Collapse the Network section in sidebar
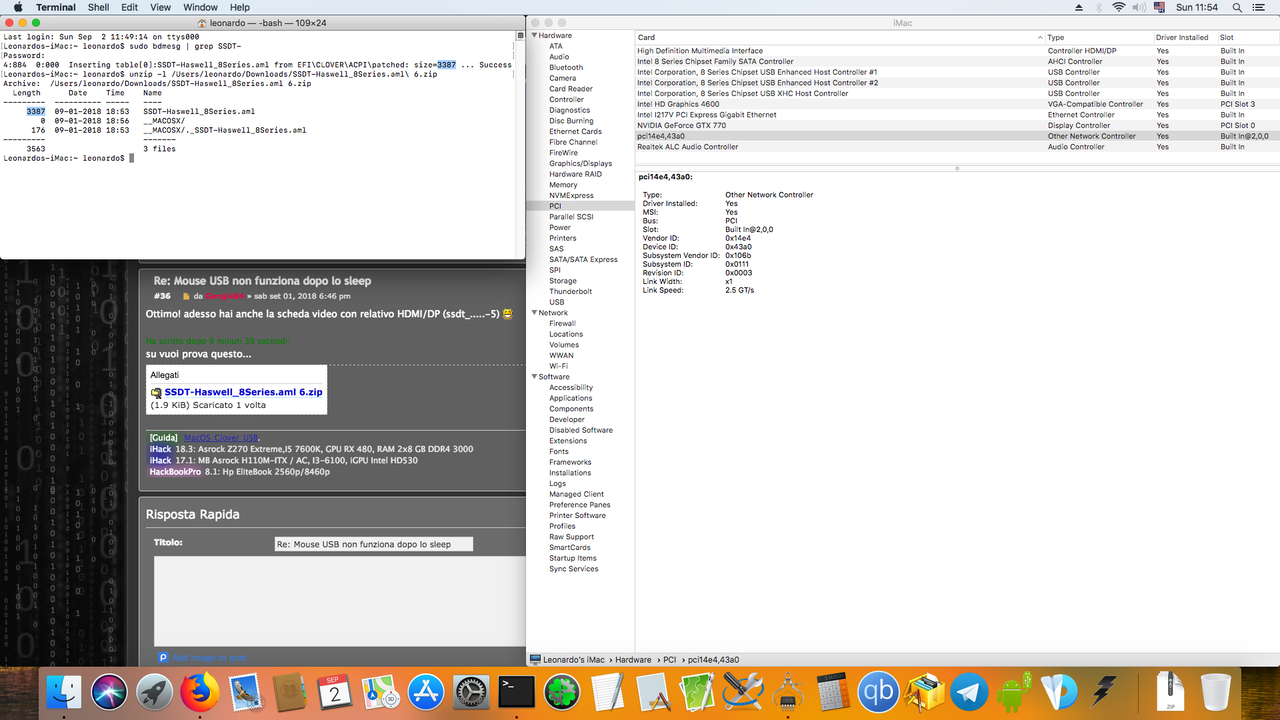This screenshot has height=720, width=1280. (535, 313)
